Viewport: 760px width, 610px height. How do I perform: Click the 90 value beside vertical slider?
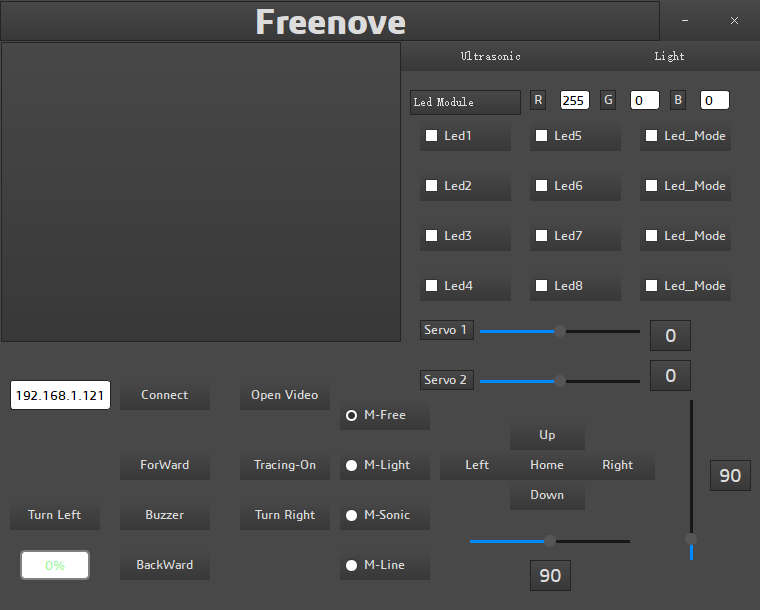pos(730,475)
